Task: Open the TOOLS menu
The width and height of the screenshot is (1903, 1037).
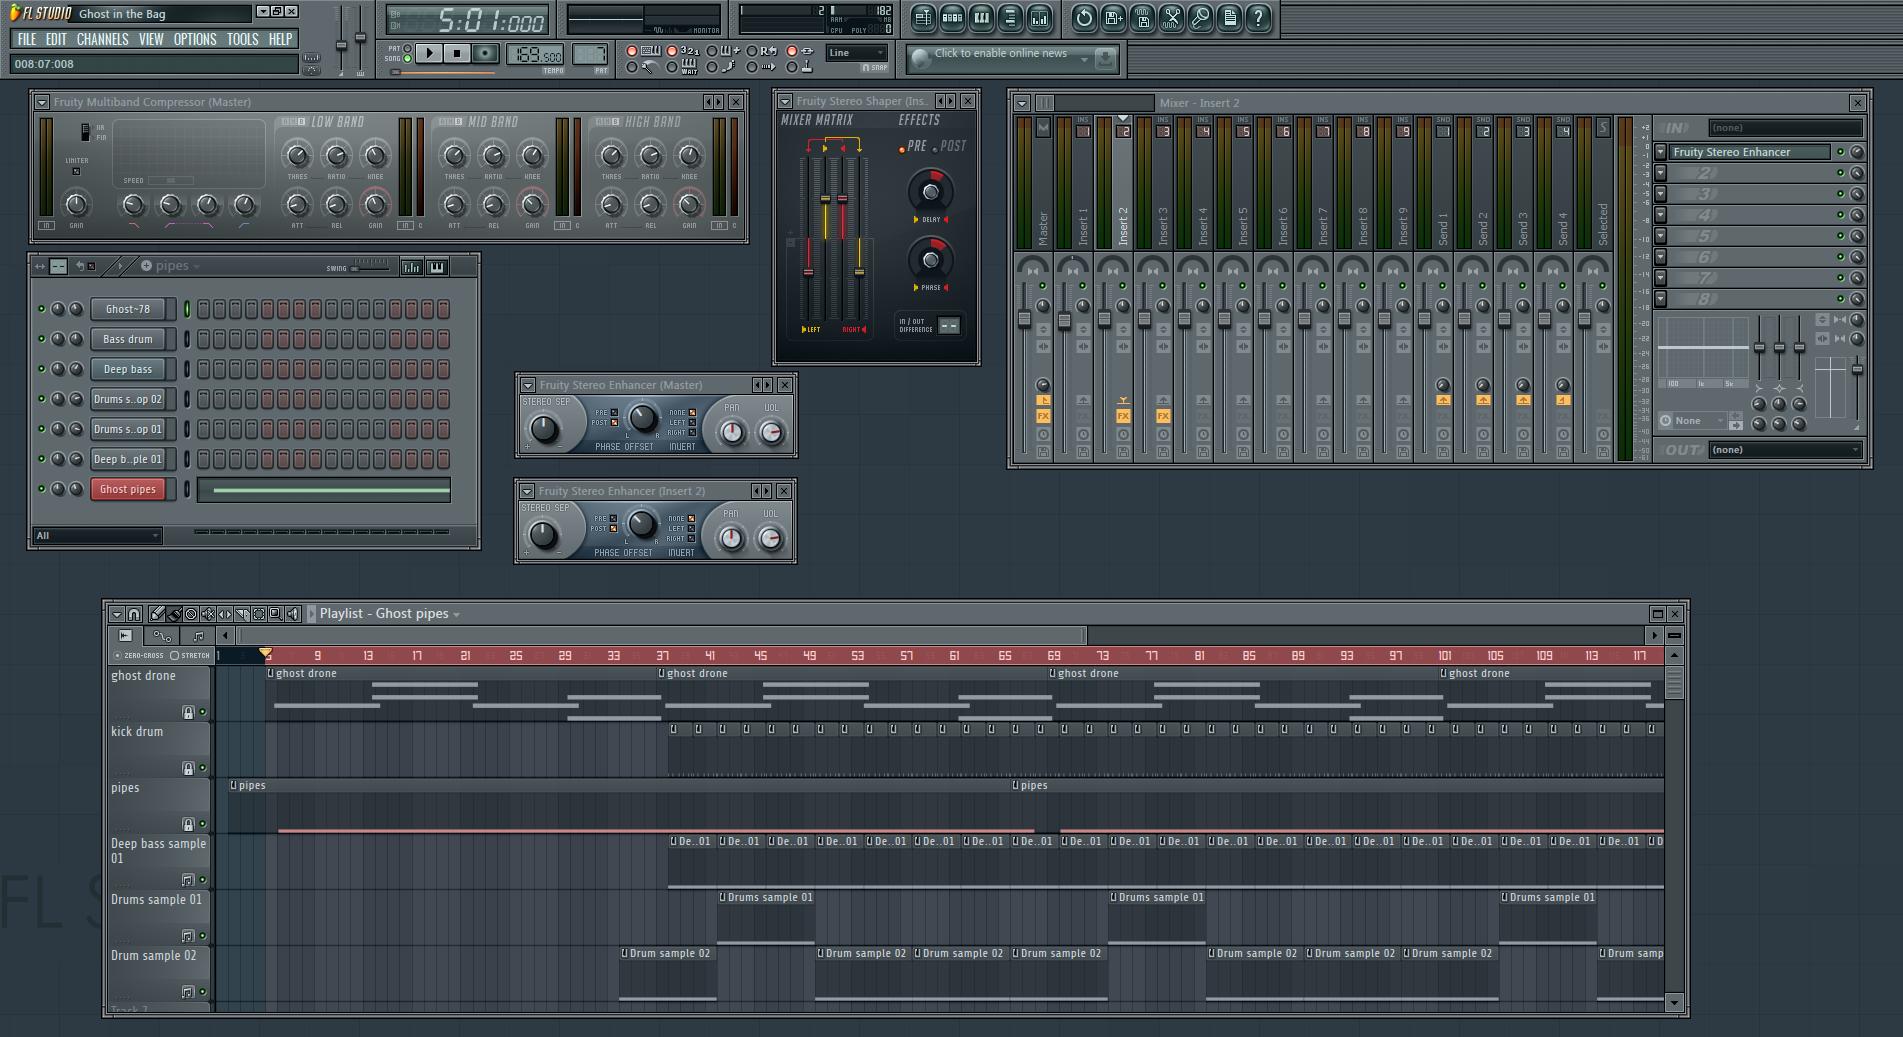Action: 242,39
